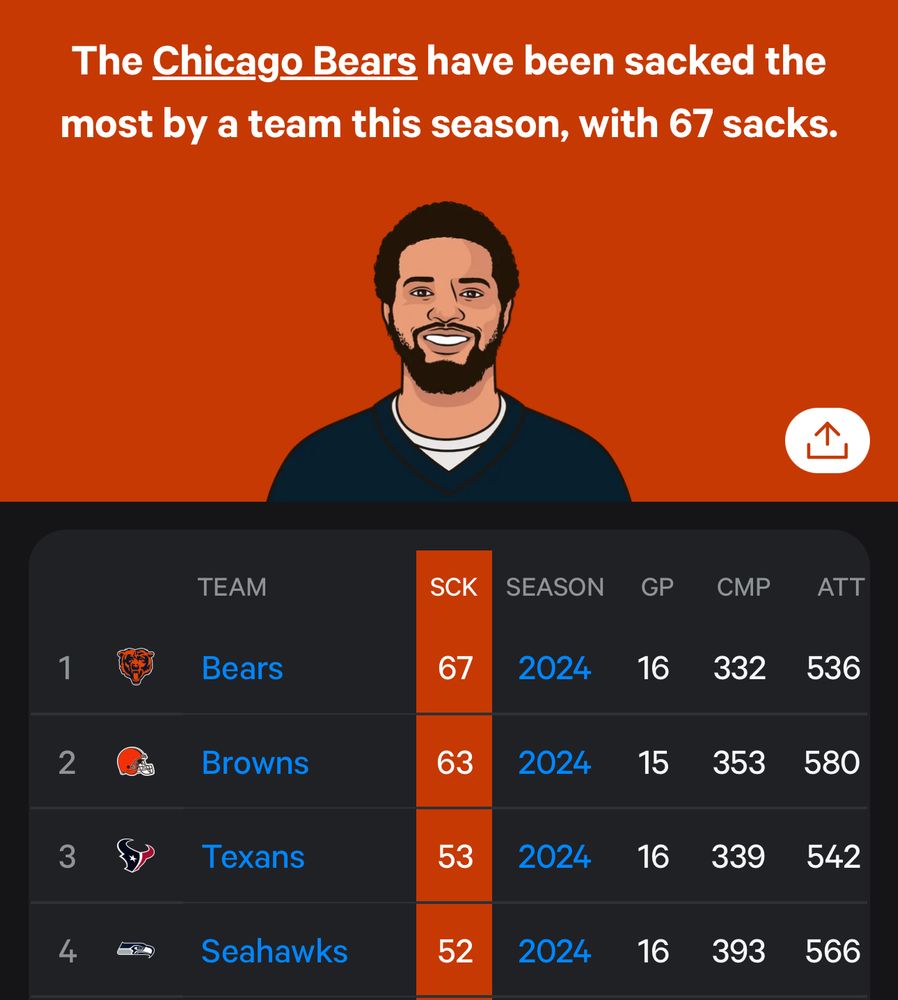Click the player avatar illustration
Image resolution: width=898 pixels, height=1000 pixels.
pyautogui.click(x=448, y=330)
